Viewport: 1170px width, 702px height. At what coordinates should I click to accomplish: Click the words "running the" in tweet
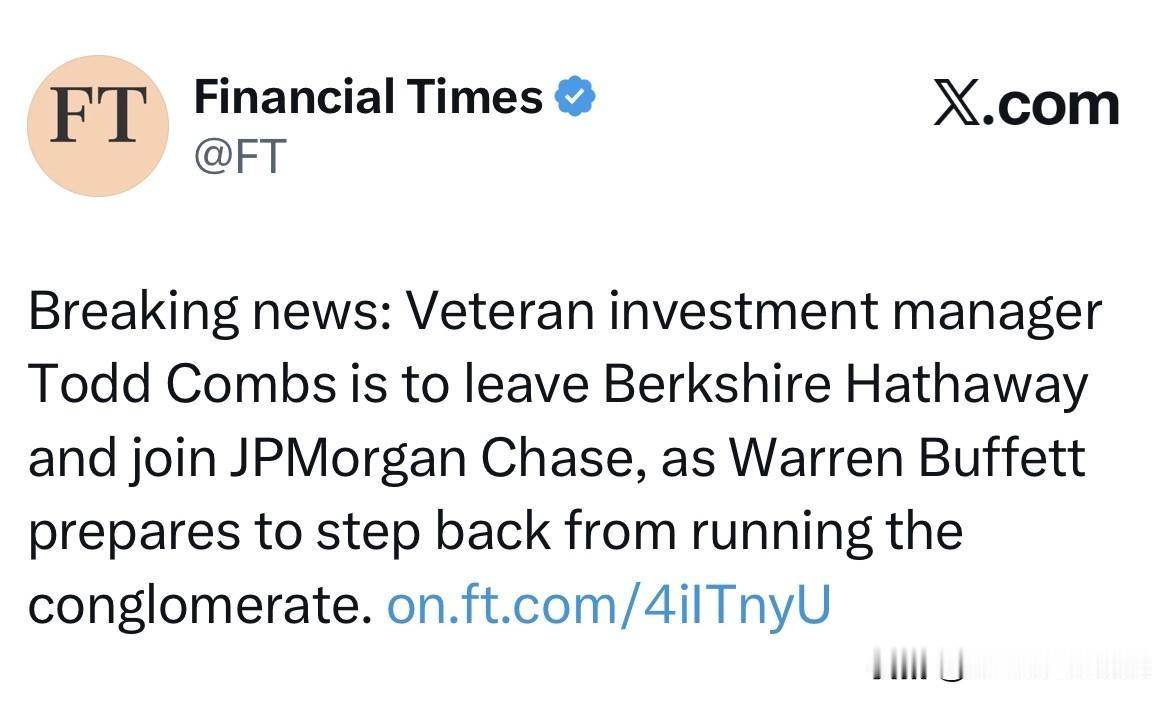pyautogui.click(x=826, y=532)
